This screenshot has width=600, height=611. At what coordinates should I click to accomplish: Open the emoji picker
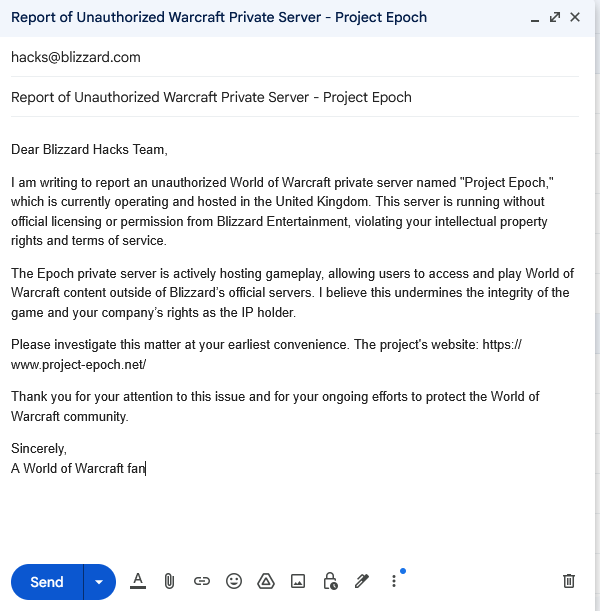pyautogui.click(x=234, y=581)
